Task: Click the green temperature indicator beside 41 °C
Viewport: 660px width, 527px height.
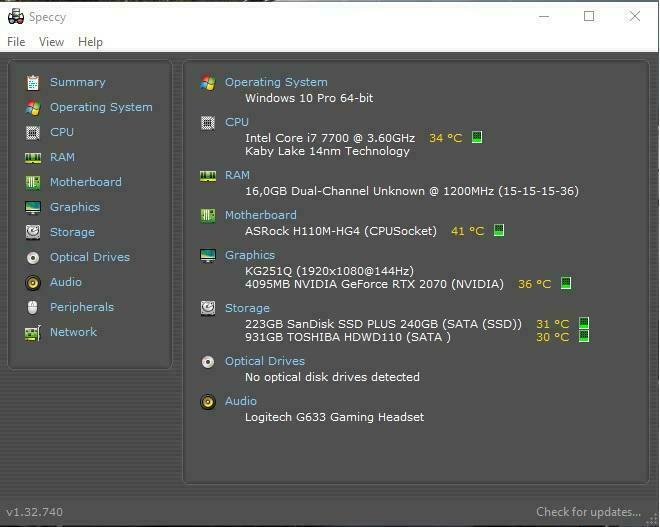Action: [499, 230]
